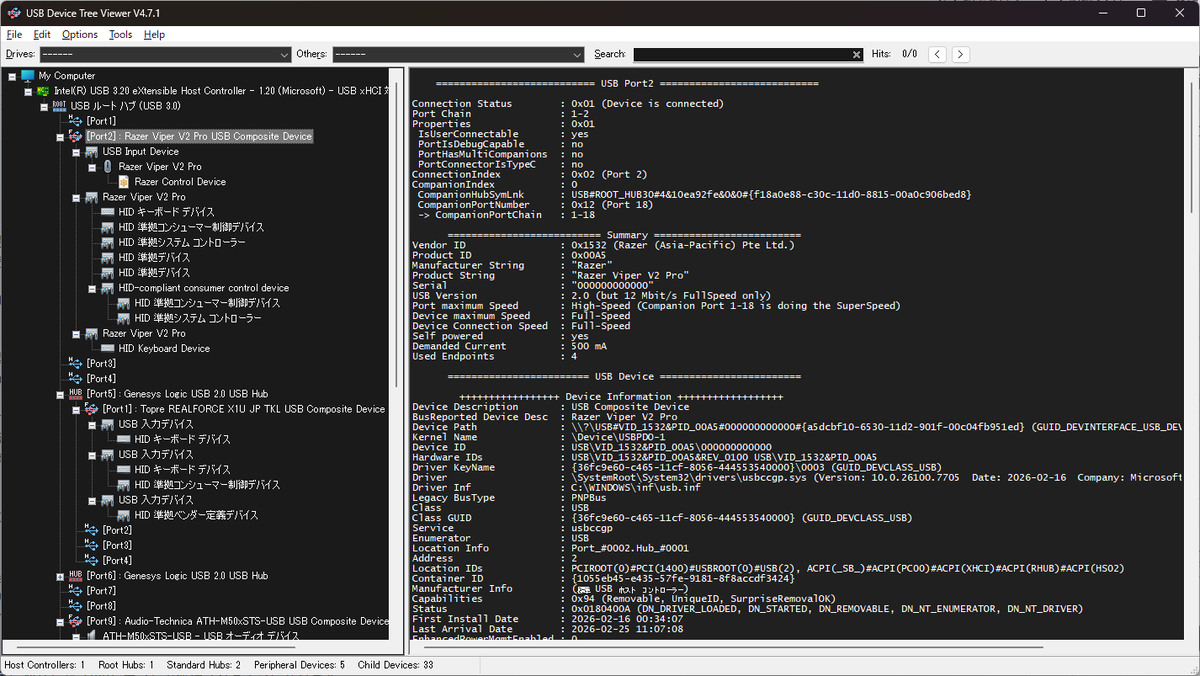The width and height of the screenshot is (1200, 676).
Task: Click 'Peripheral Devices: 5' in the status bar
Action: 300,665
